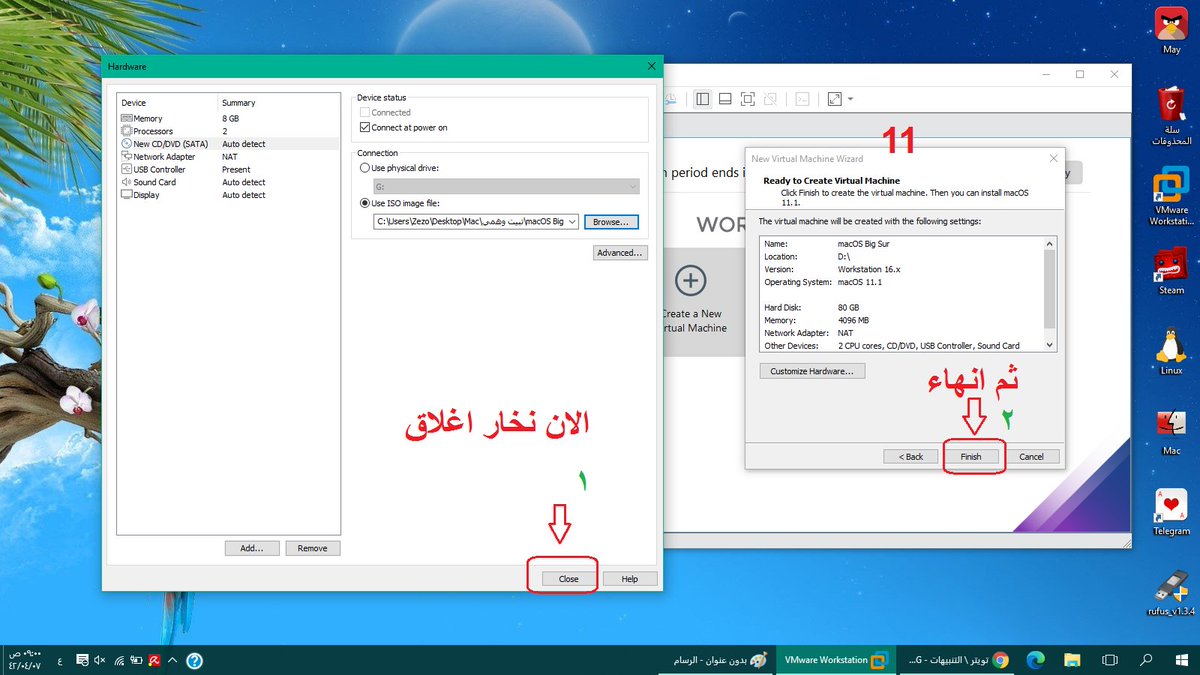The width and height of the screenshot is (1200, 675).
Task: Open Customize Hardware from the wizard
Action: pyautogui.click(x=812, y=371)
